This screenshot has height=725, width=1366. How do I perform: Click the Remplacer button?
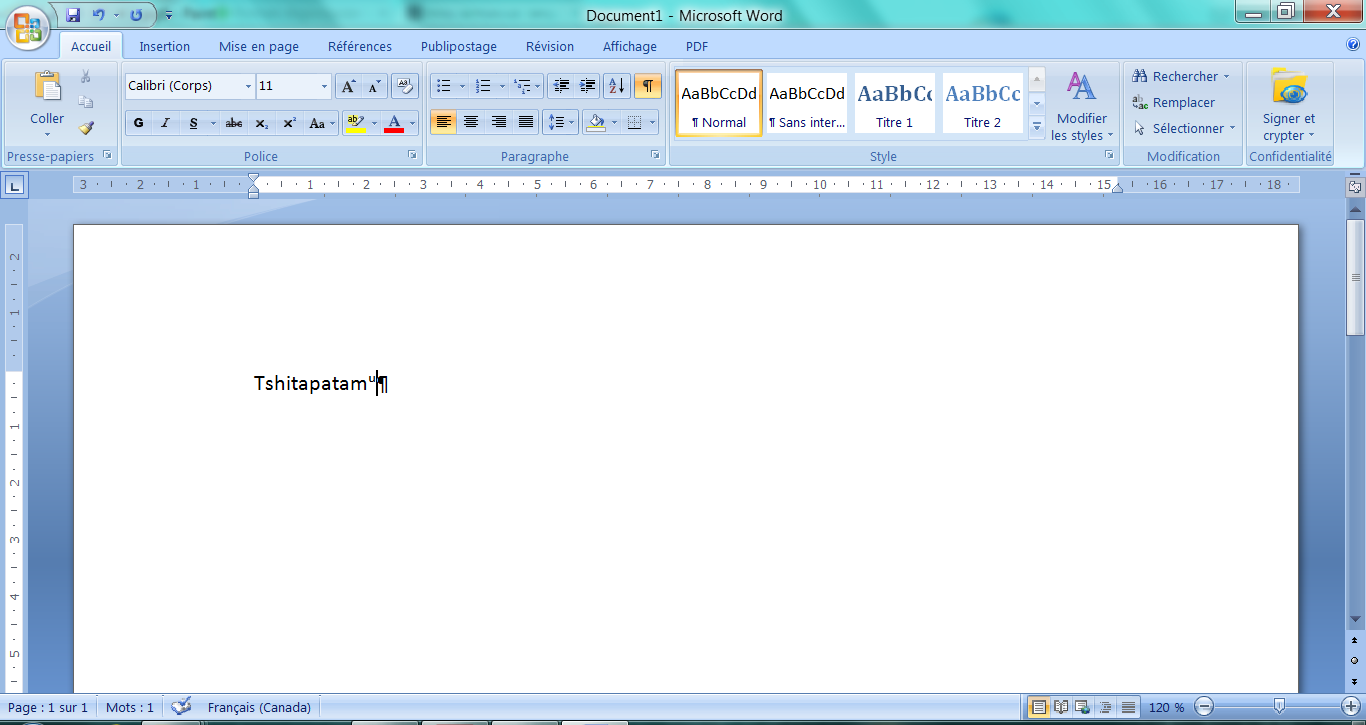pyautogui.click(x=1174, y=102)
